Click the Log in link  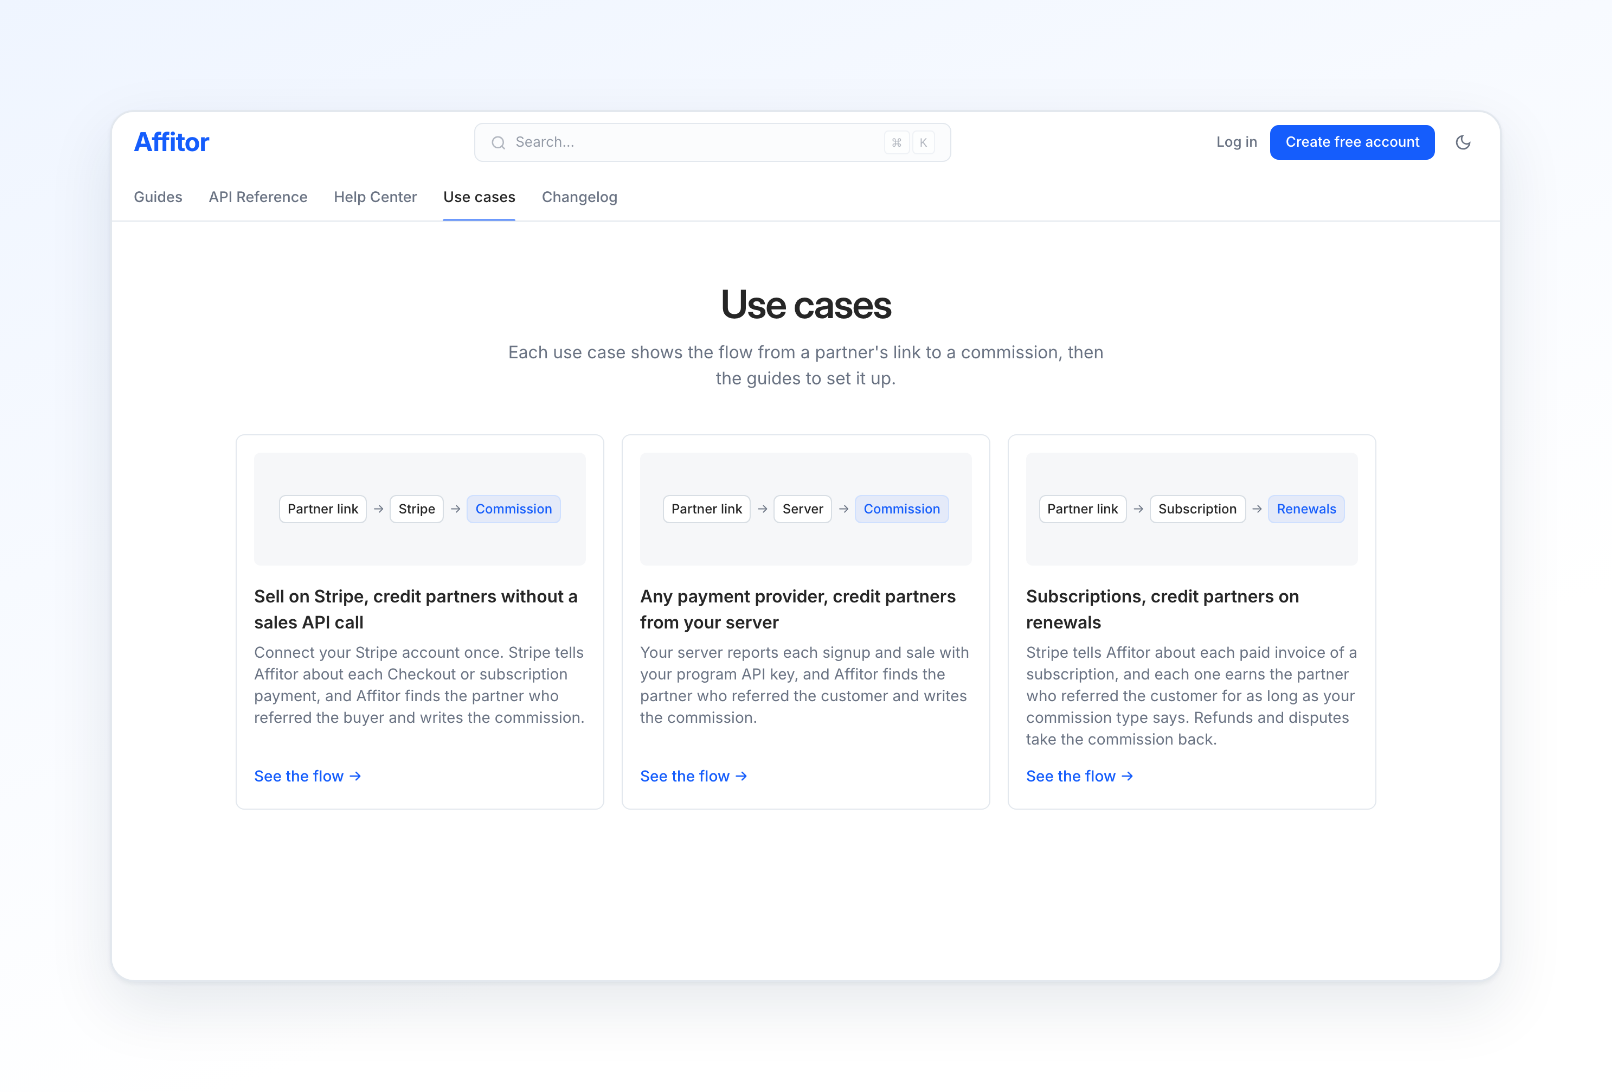pos(1236,142)
